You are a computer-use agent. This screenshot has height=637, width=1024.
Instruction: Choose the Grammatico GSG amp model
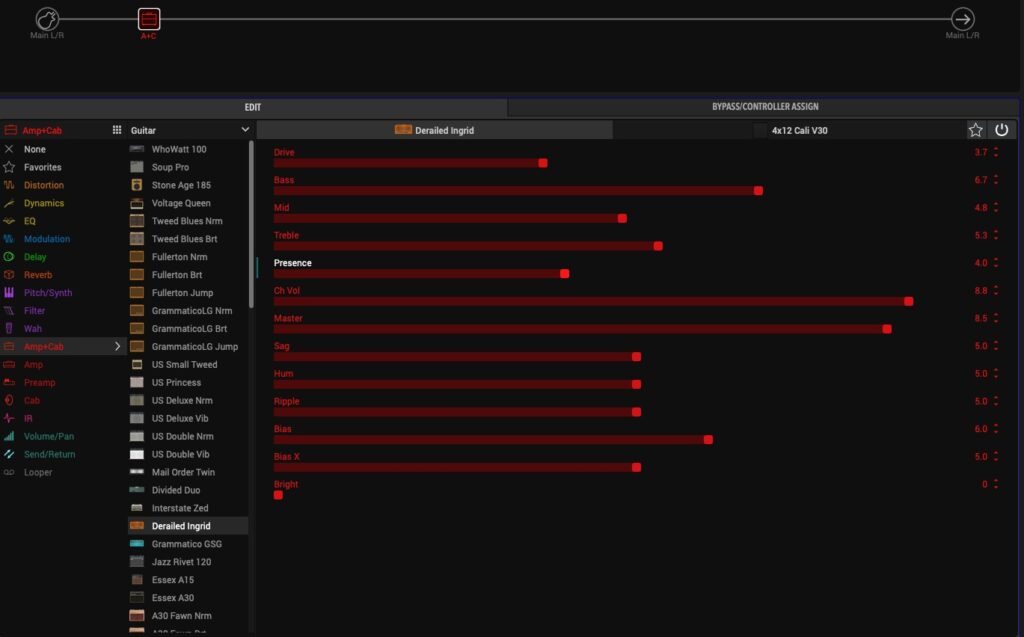click(187, 544)
